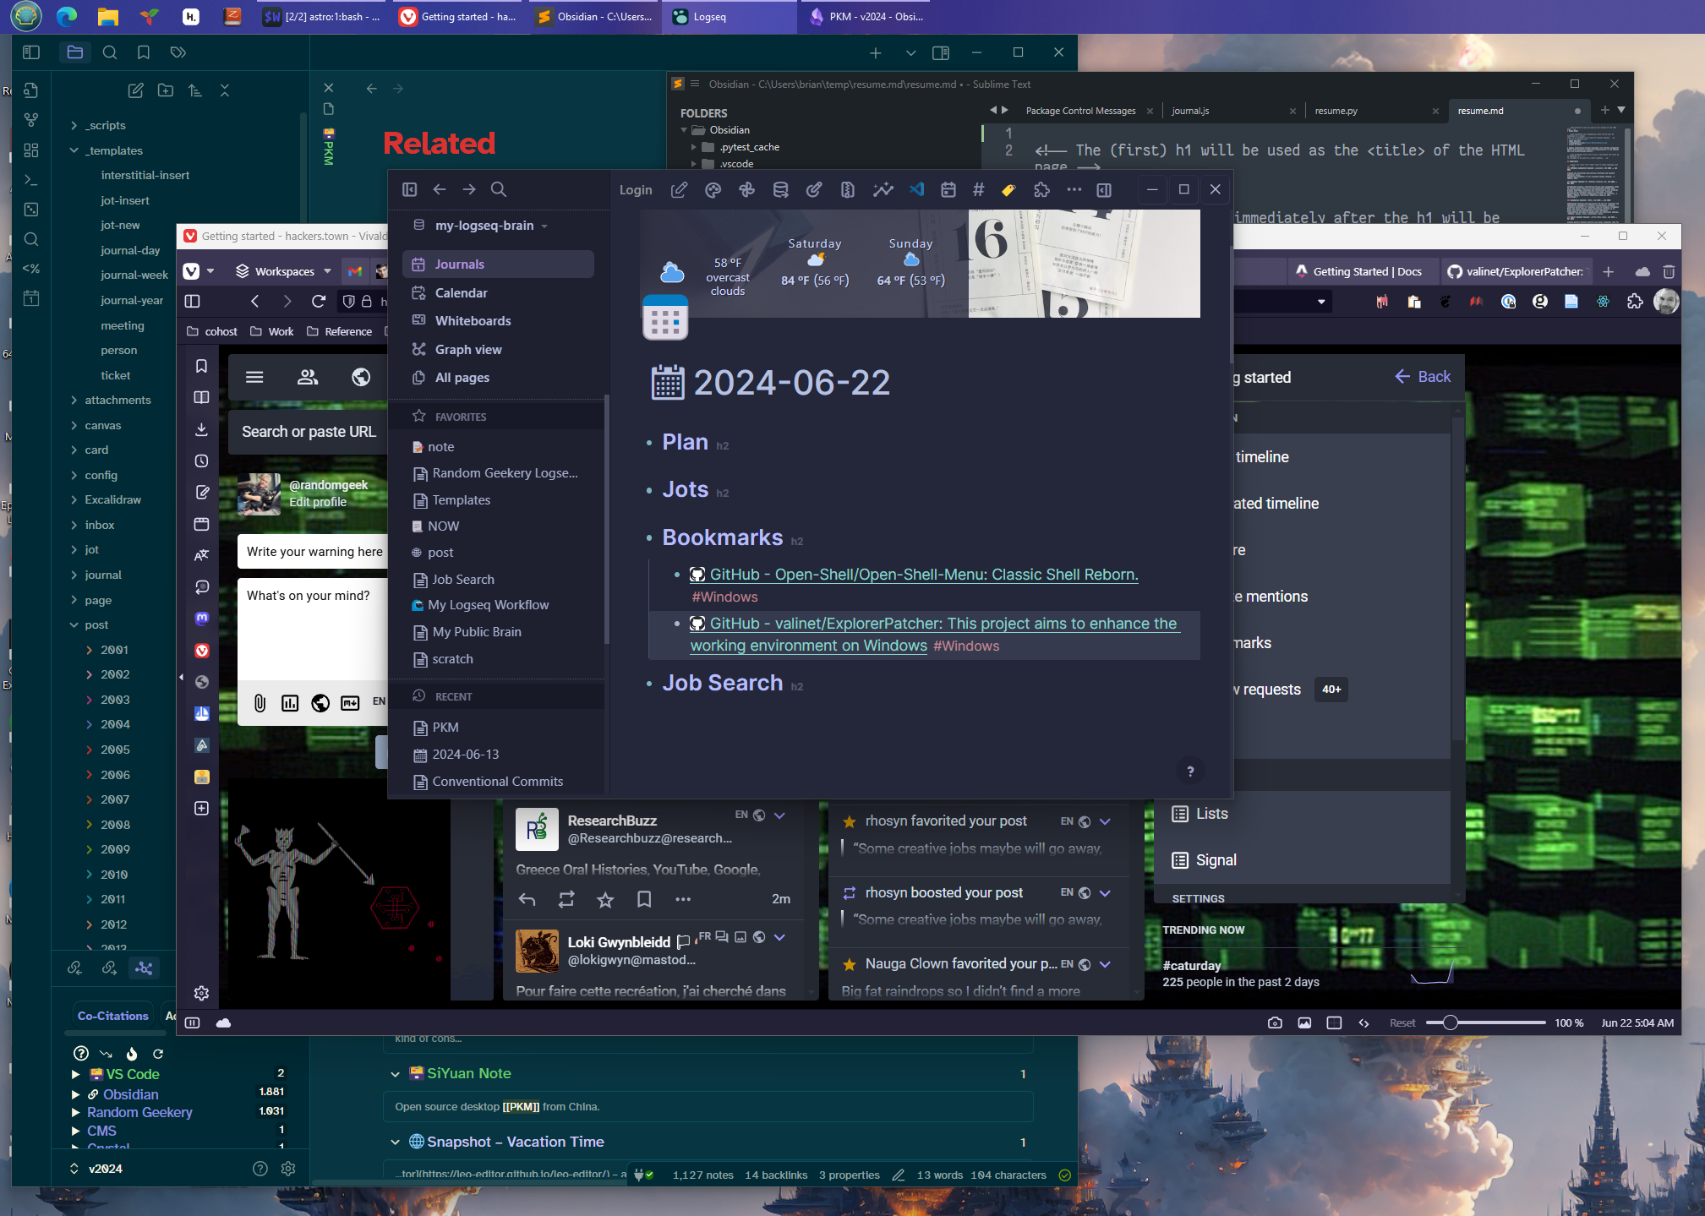Viewport: 1705px width, 1216px height.
Task: Toggle Obsidian left sidebar
Action: click(31, 52)
